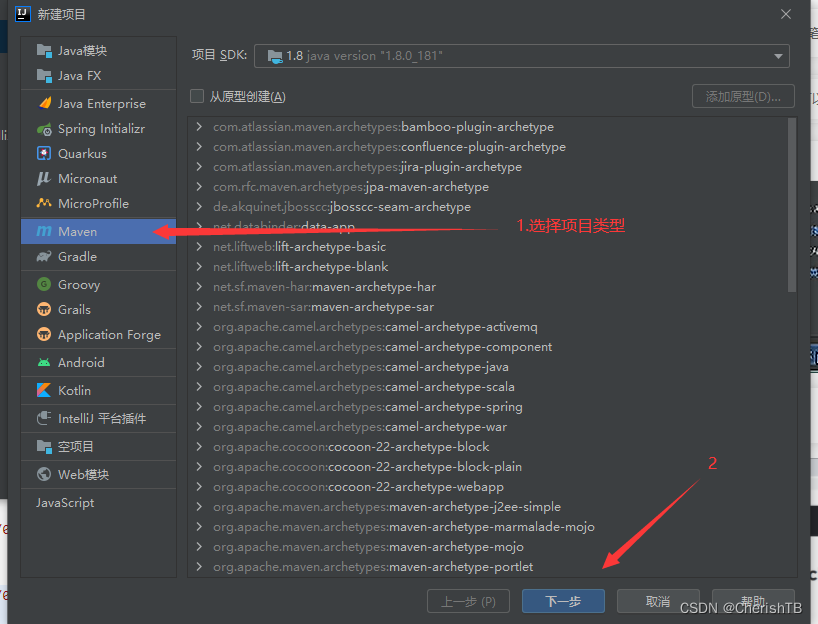Expand the jbosscc-seam-archetype node

coord(199,207)
